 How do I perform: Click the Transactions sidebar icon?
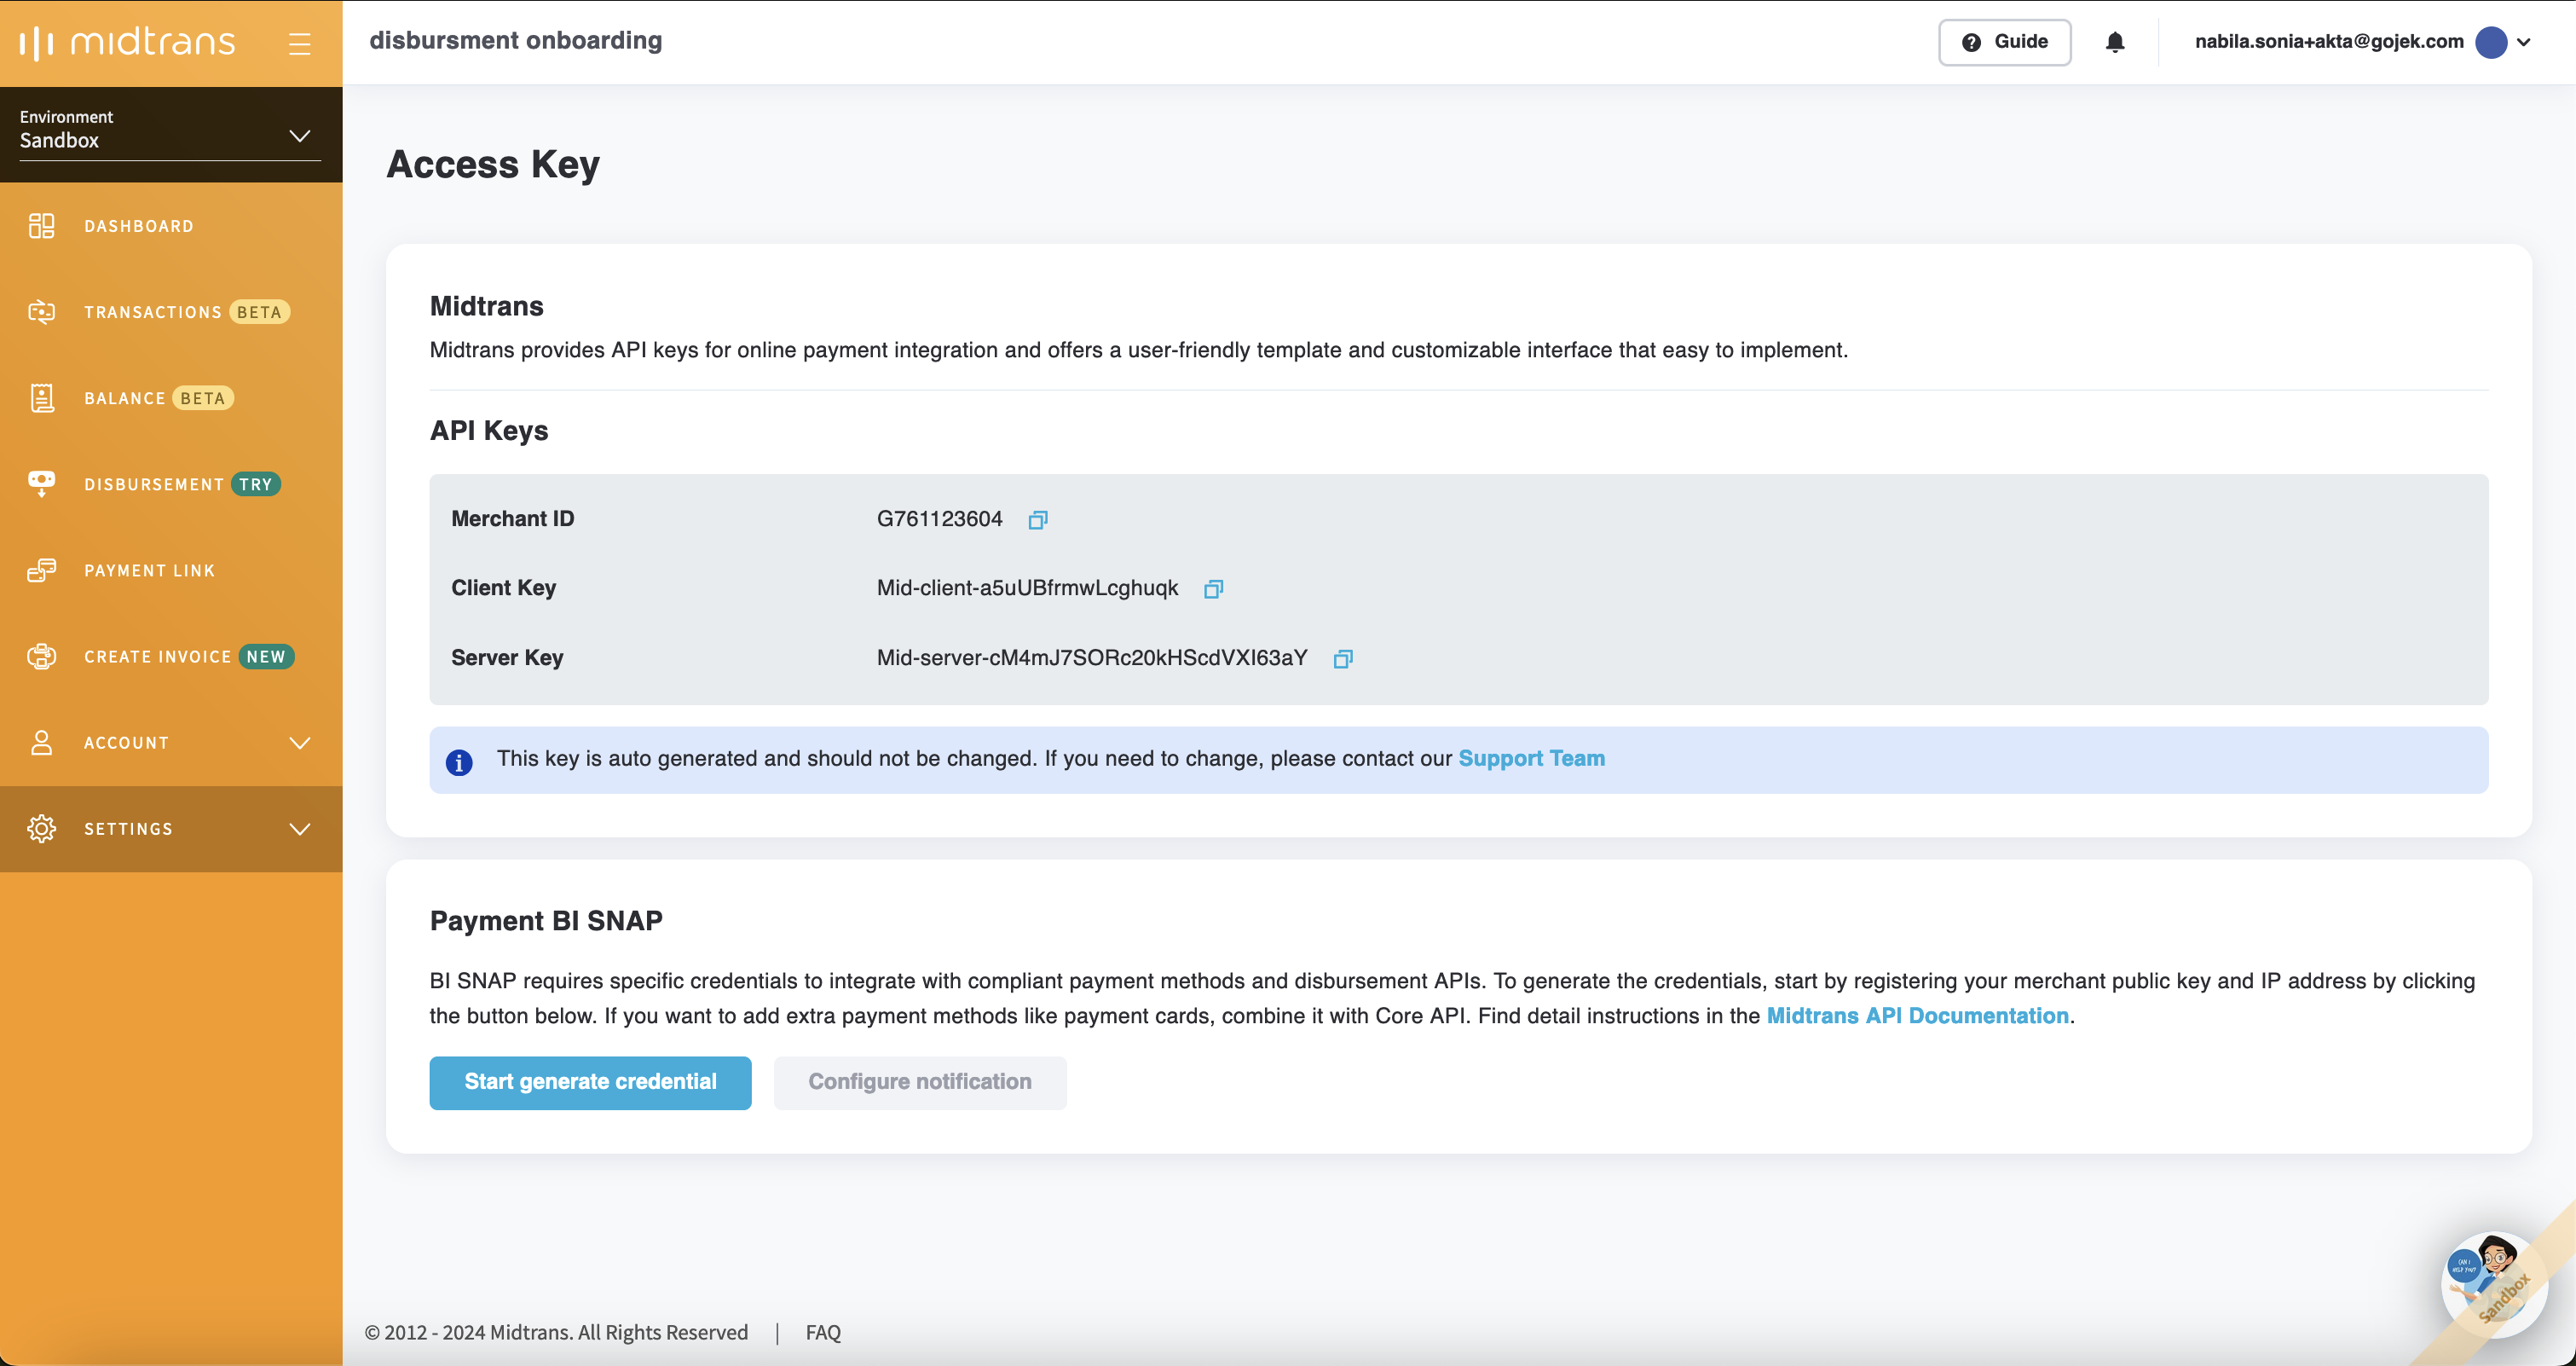(41, 312)
